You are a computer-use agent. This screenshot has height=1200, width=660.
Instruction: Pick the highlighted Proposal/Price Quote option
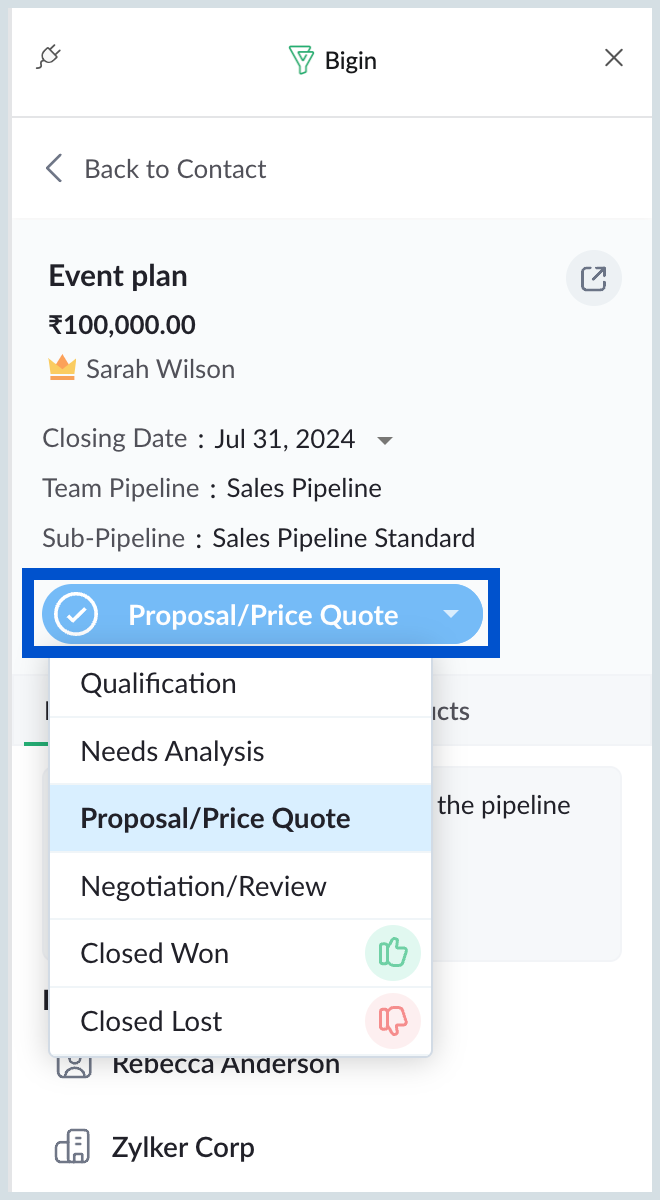click(240, 818)
